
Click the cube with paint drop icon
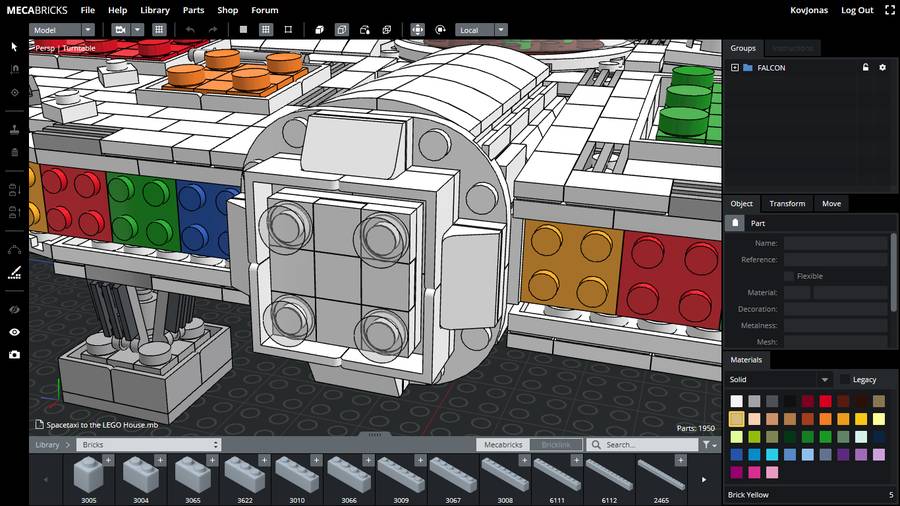point(364,30)
